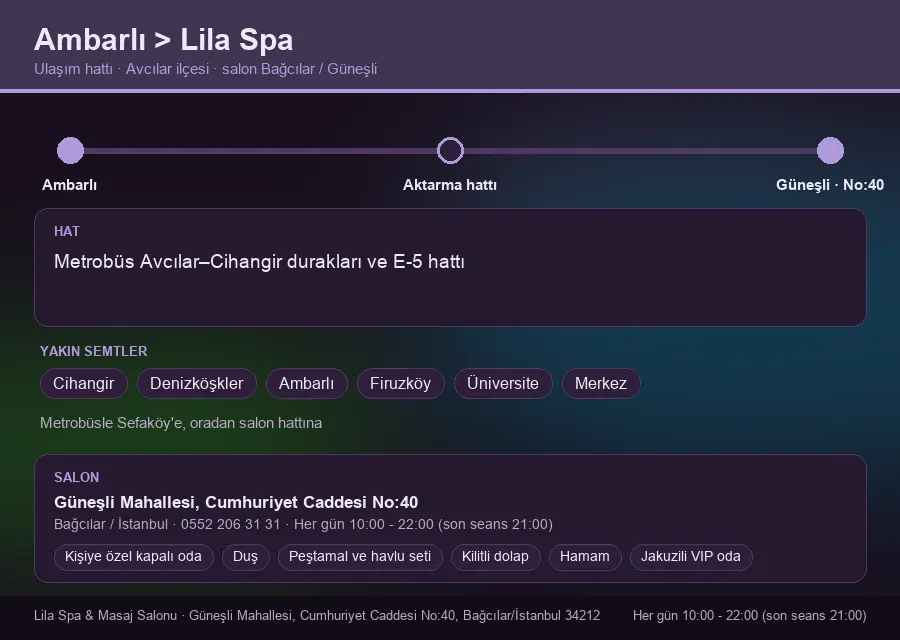The image size is (900, 640).
Task: Pick the Üniversite chip
Action: [503, 383]
